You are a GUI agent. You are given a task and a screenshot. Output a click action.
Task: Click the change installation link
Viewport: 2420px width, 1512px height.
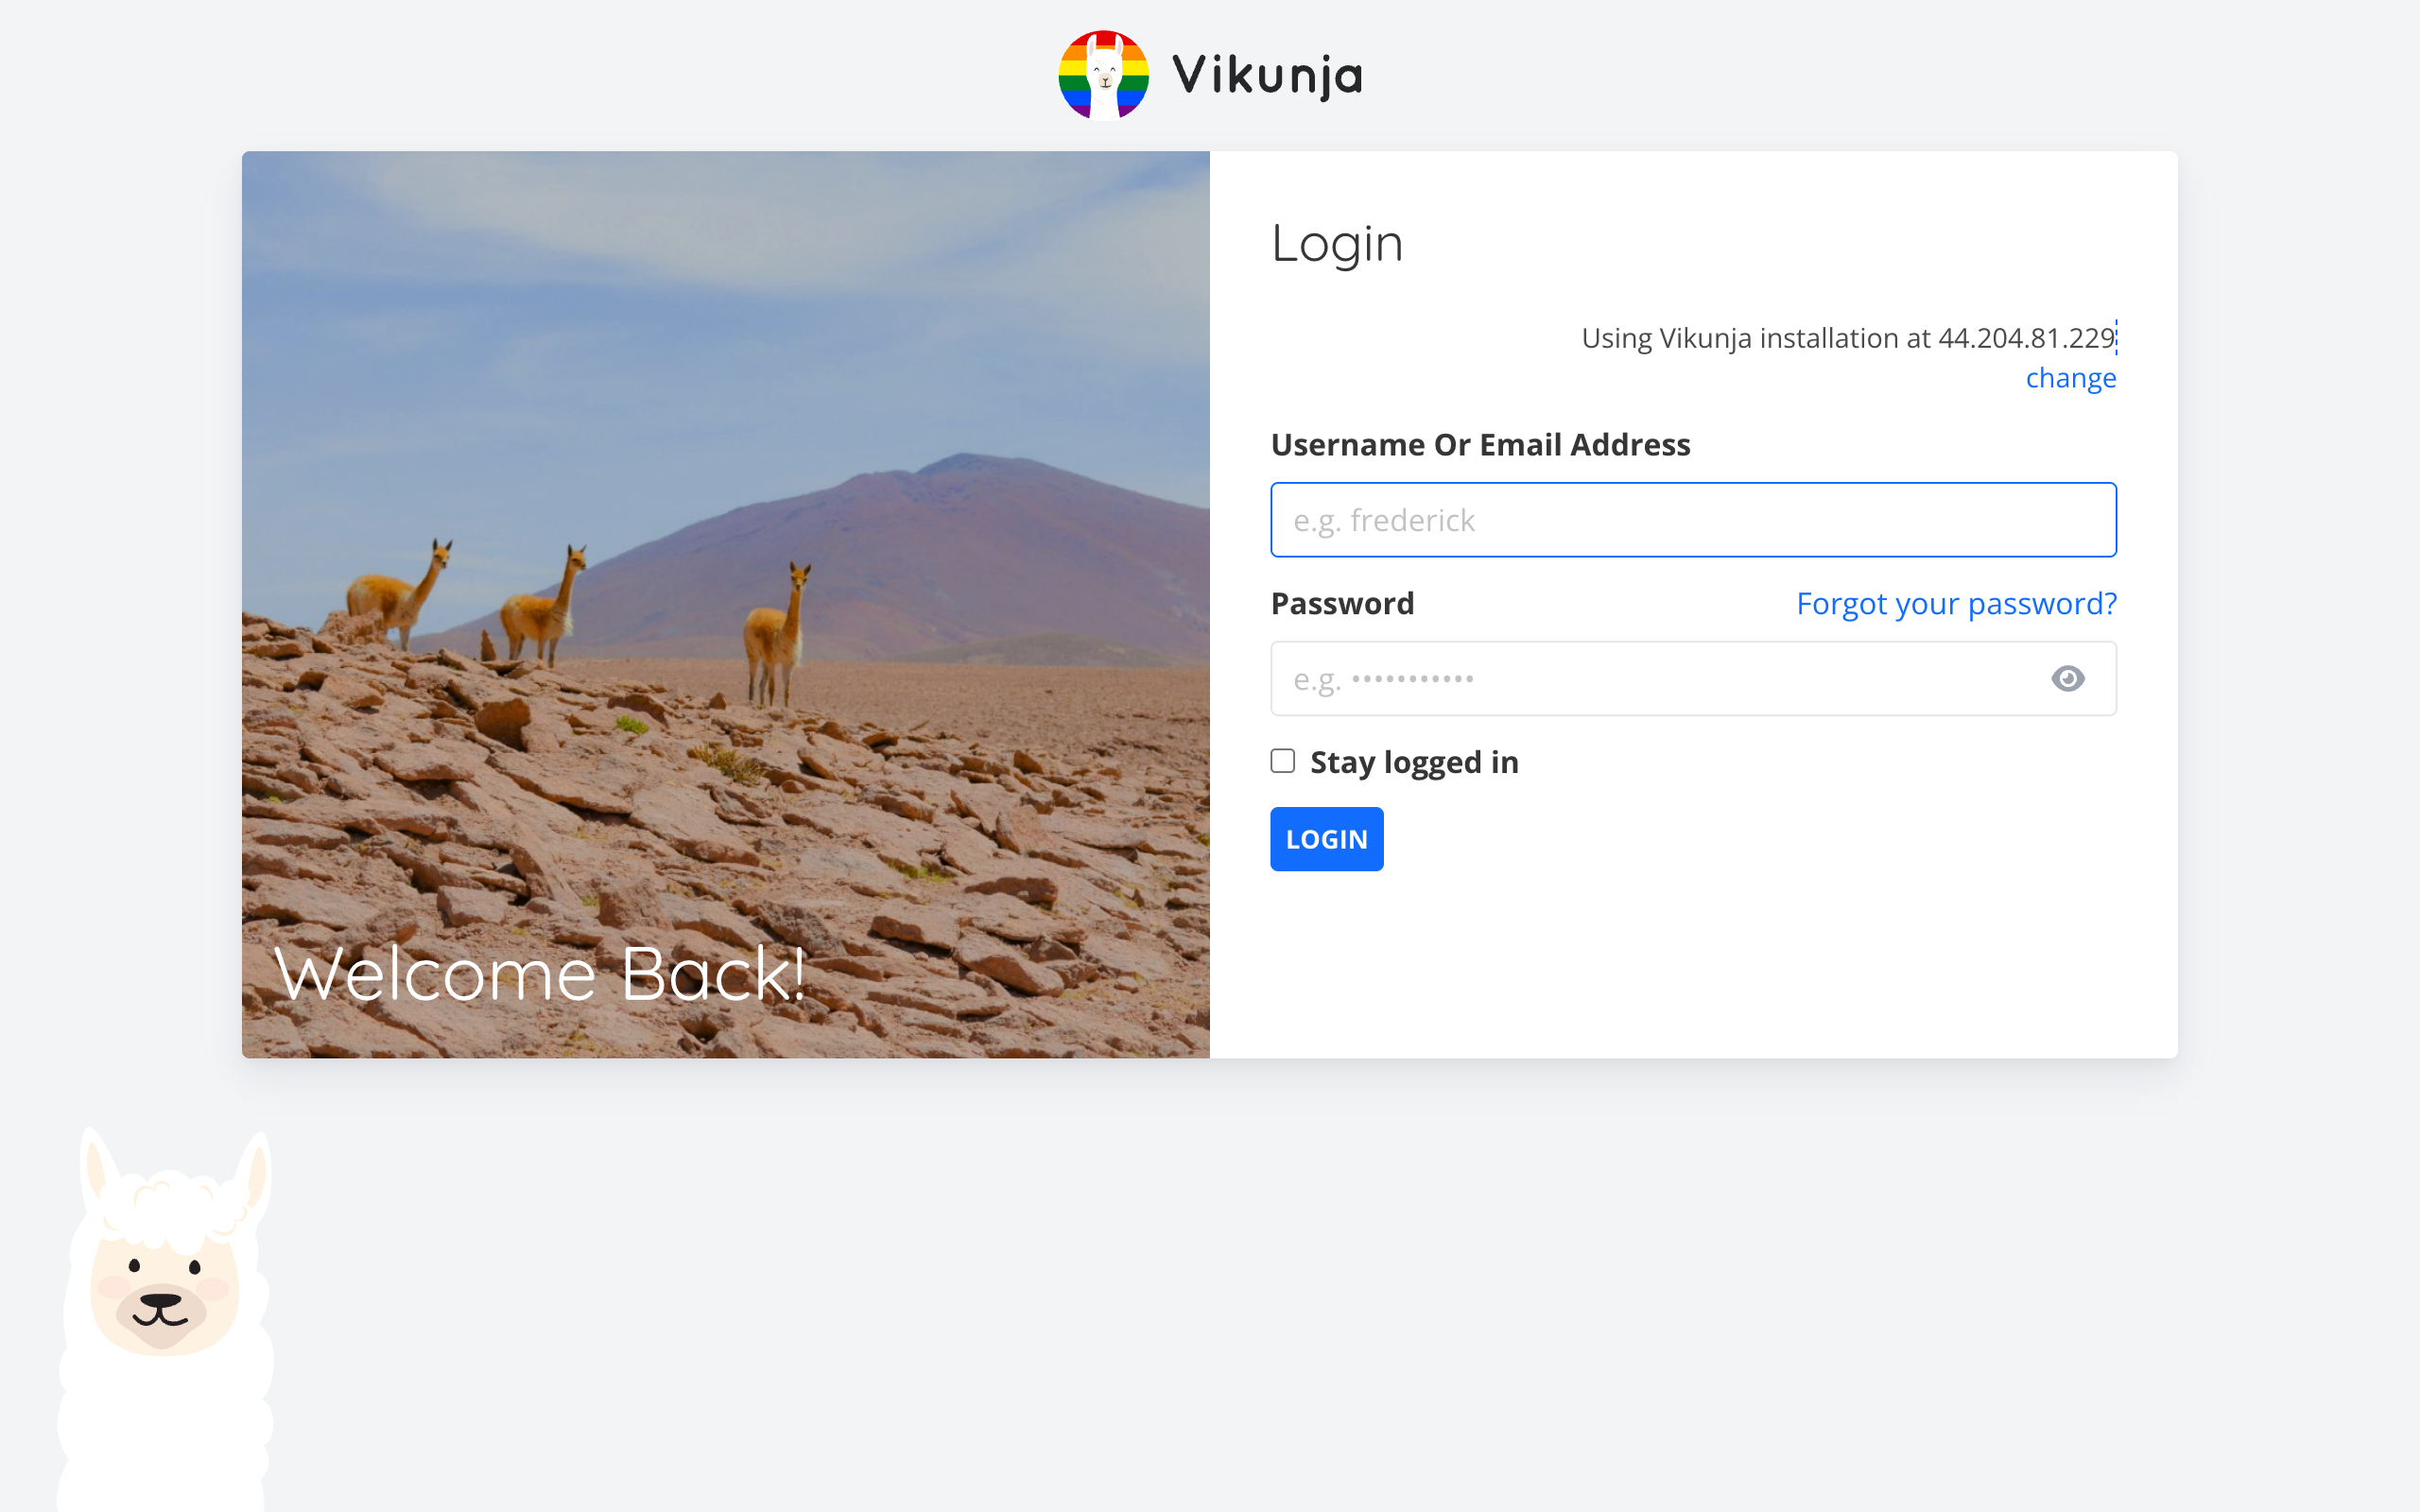[x=2070, y=378]
